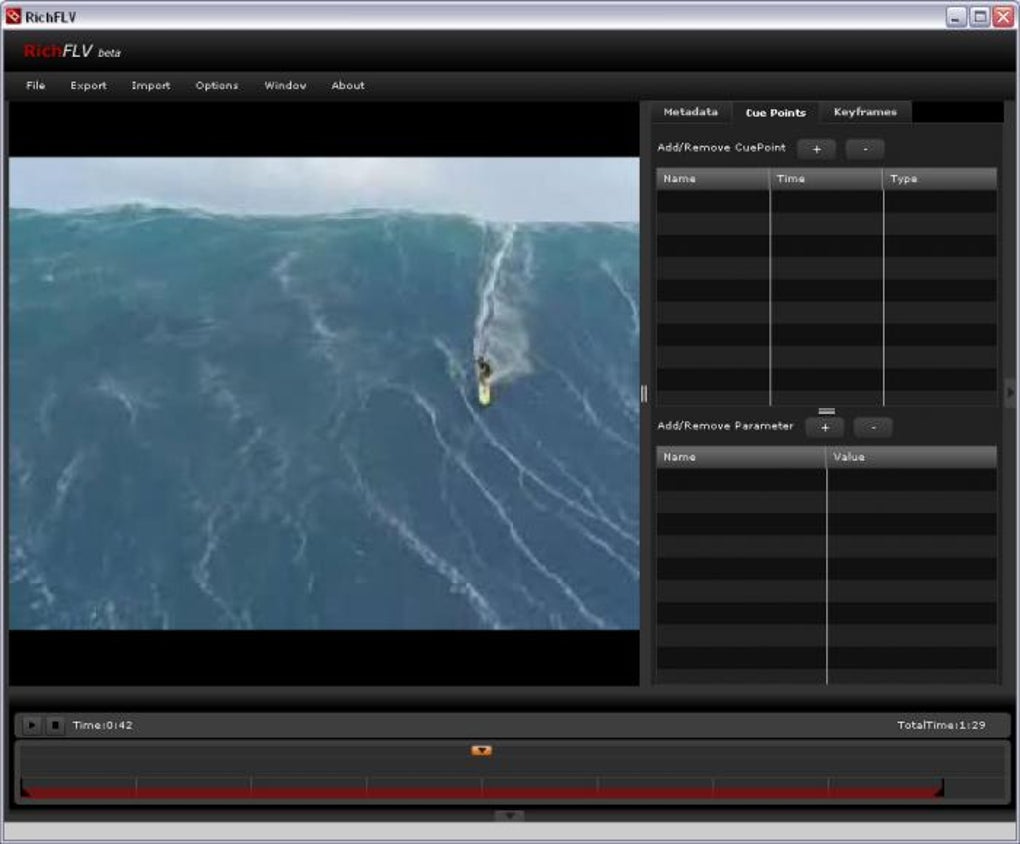Viewport: 1020px width, 844px height.
Task: Click parameter table Value column header
Action: pyautogui.click(x=912, y=457)
